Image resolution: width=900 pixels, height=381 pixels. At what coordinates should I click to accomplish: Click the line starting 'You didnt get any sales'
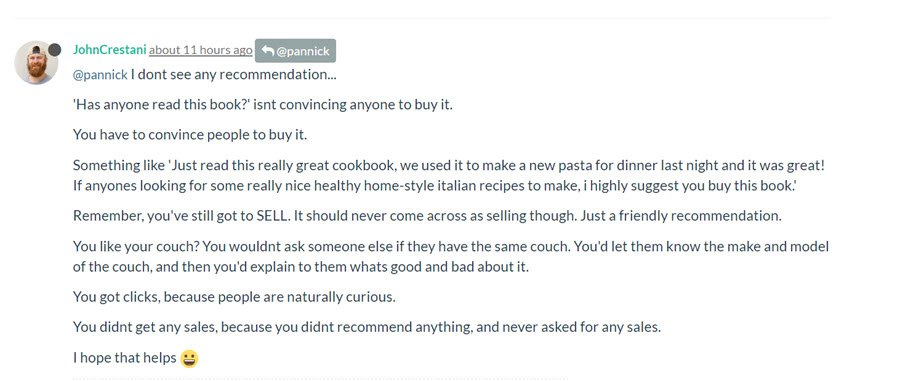pyautogui.click(x=367, y=327)
